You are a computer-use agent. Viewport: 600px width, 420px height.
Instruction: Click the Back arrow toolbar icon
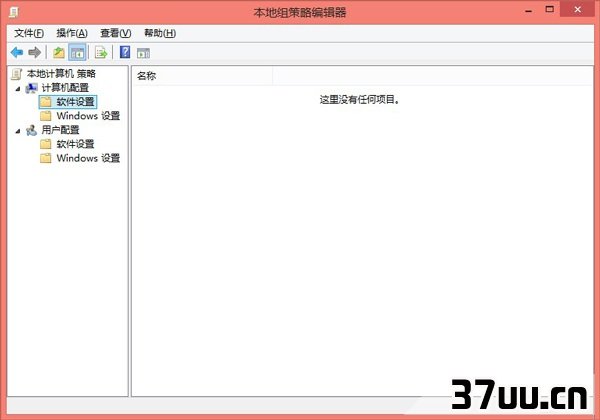[x=17, y=52]
